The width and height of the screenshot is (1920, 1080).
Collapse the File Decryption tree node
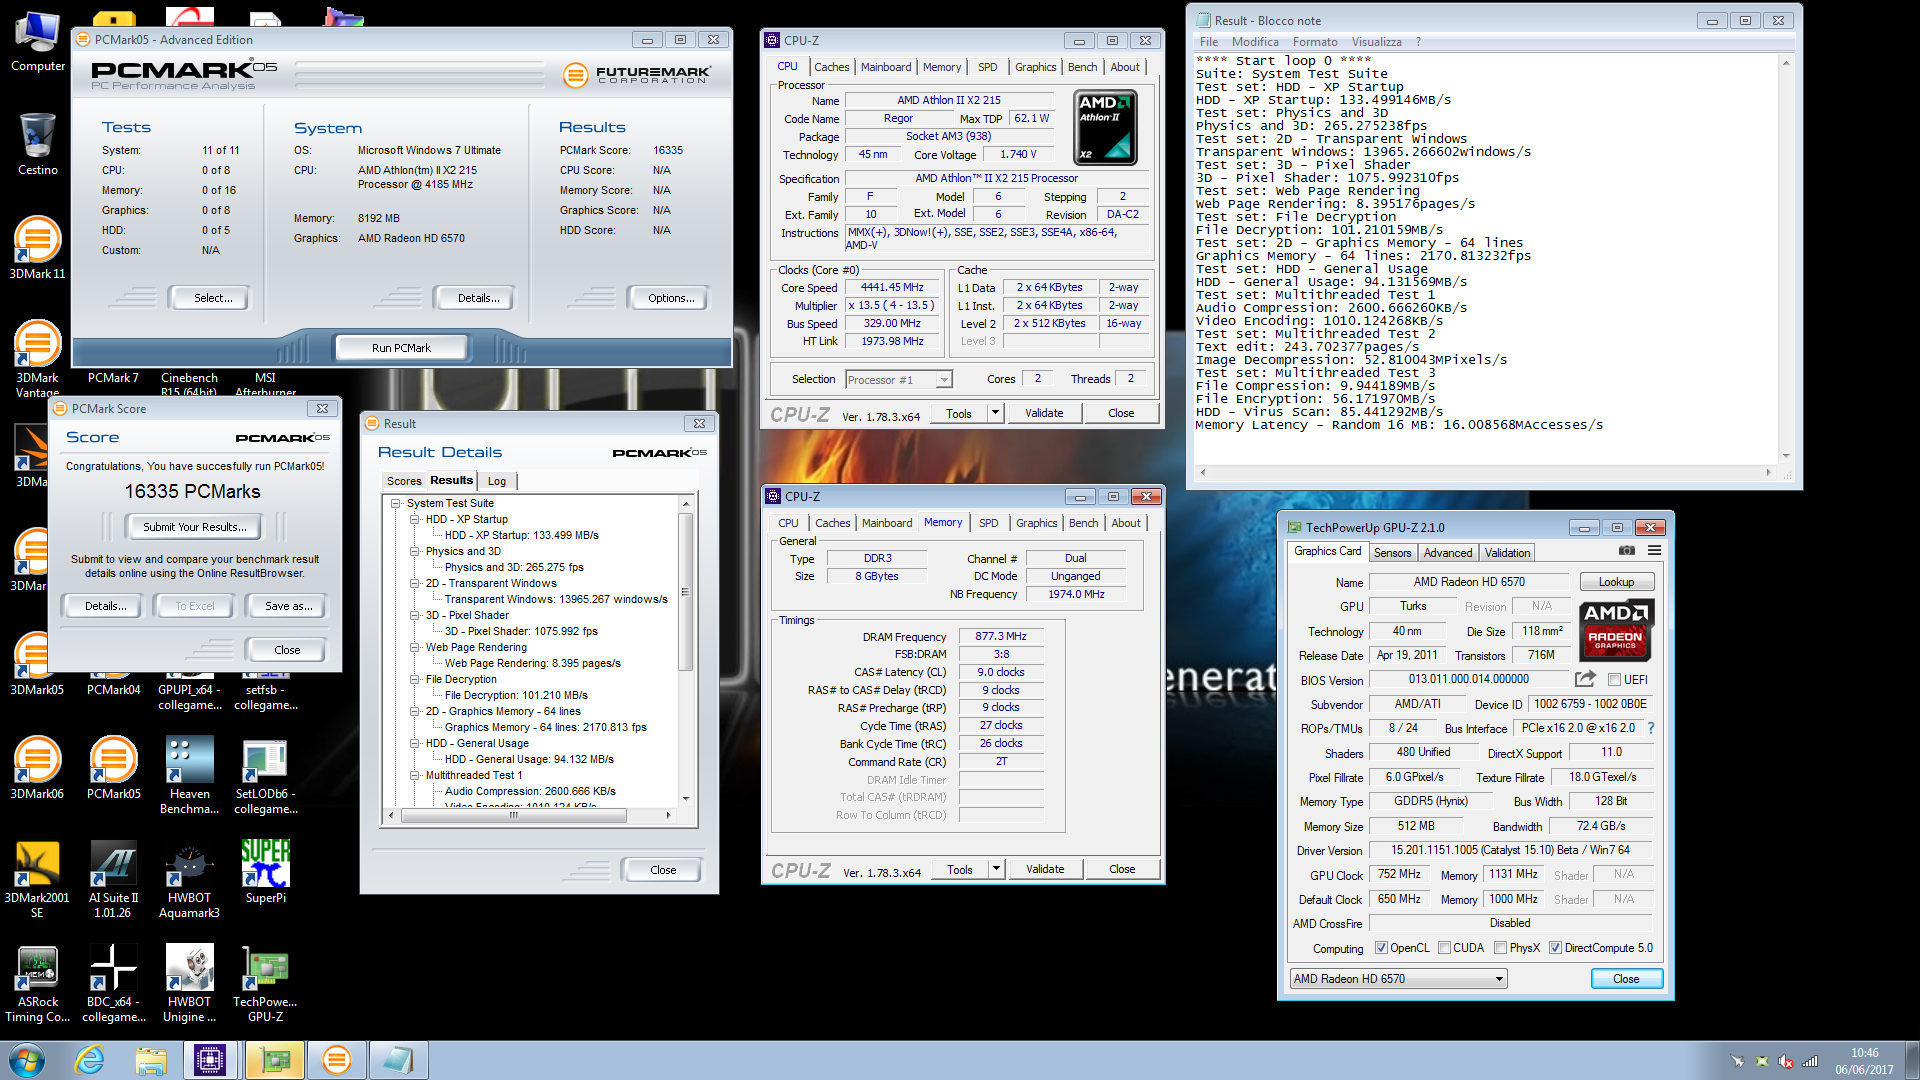point(415,680)
